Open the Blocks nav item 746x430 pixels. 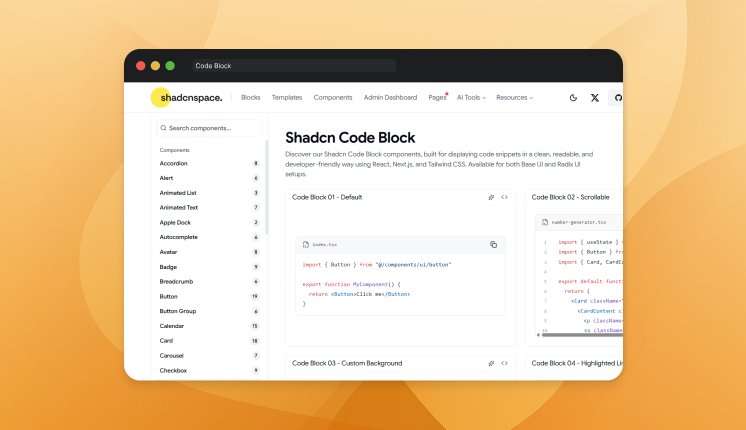251,98
